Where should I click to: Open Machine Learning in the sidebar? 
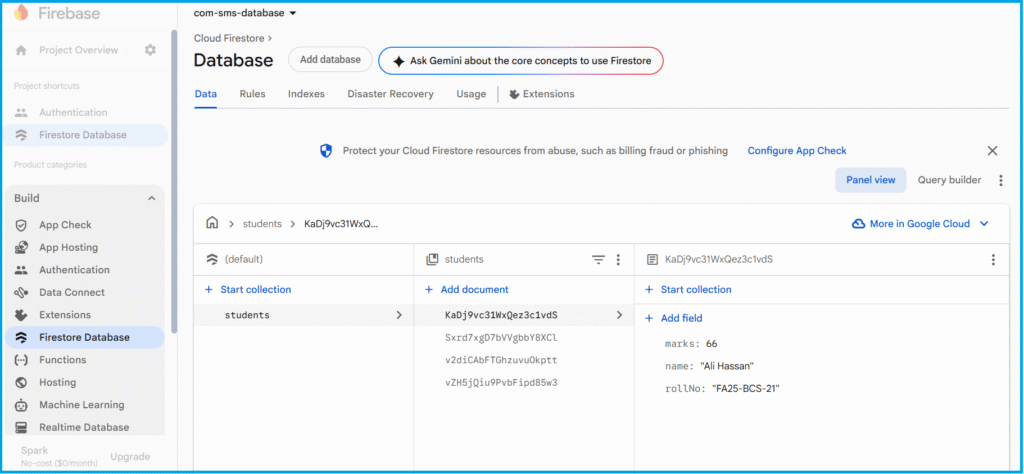coord(81,405)
